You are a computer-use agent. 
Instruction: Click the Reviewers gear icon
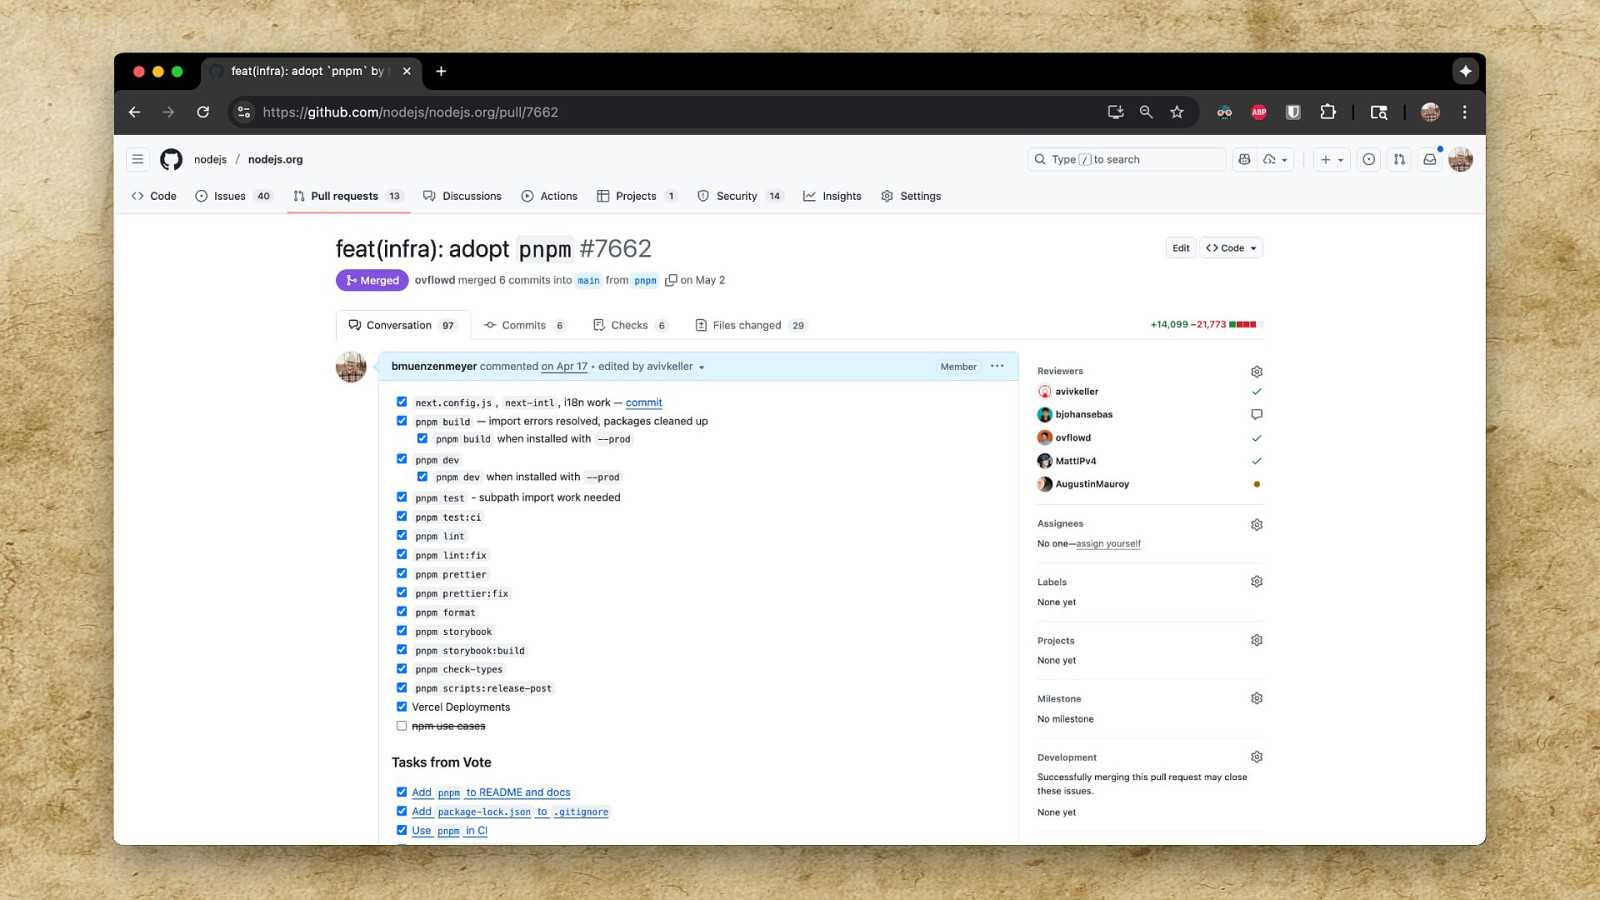pos(1256,372)
